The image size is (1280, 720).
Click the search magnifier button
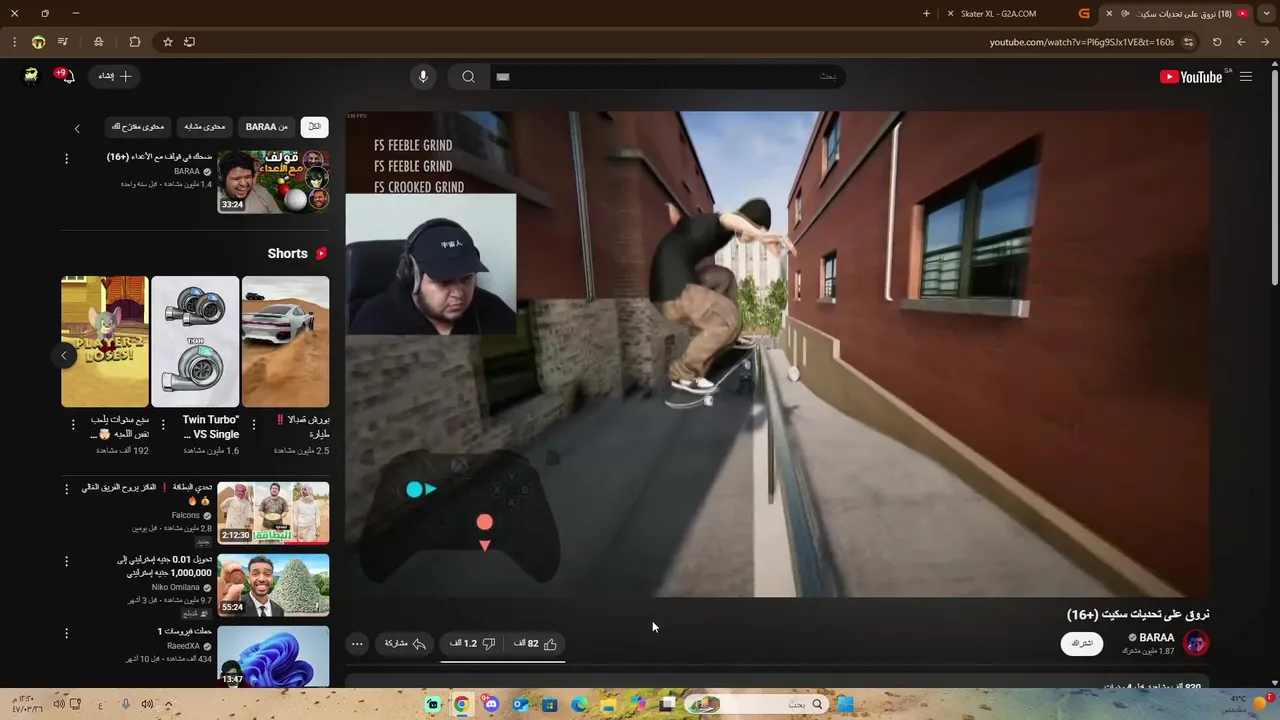pyautogui.click(x=468, y=77)
